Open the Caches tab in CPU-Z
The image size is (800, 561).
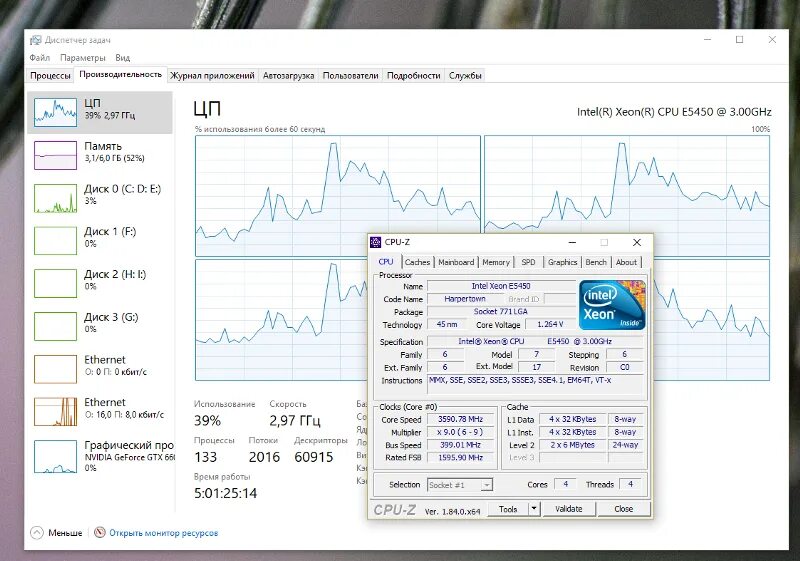click(x=417, y=262)
